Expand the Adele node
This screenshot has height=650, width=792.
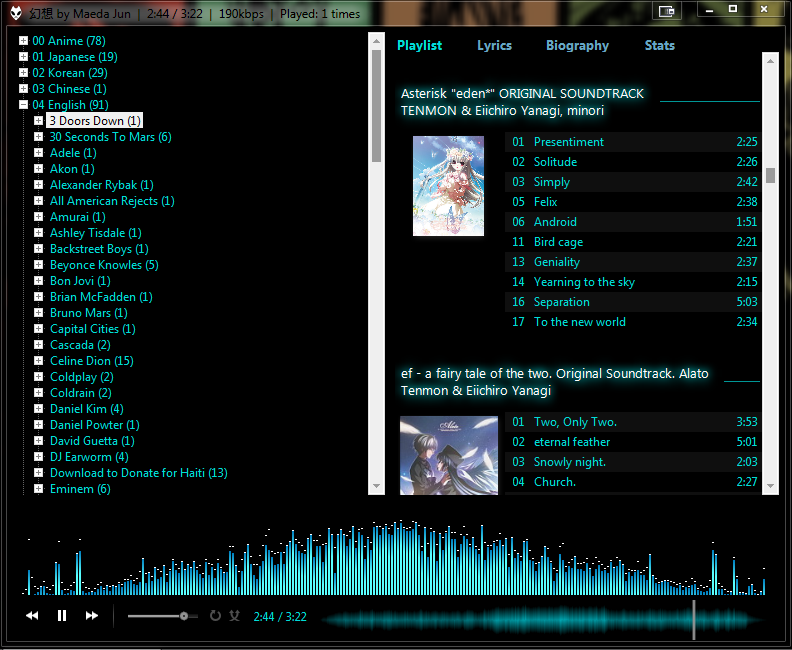[38, 153]
